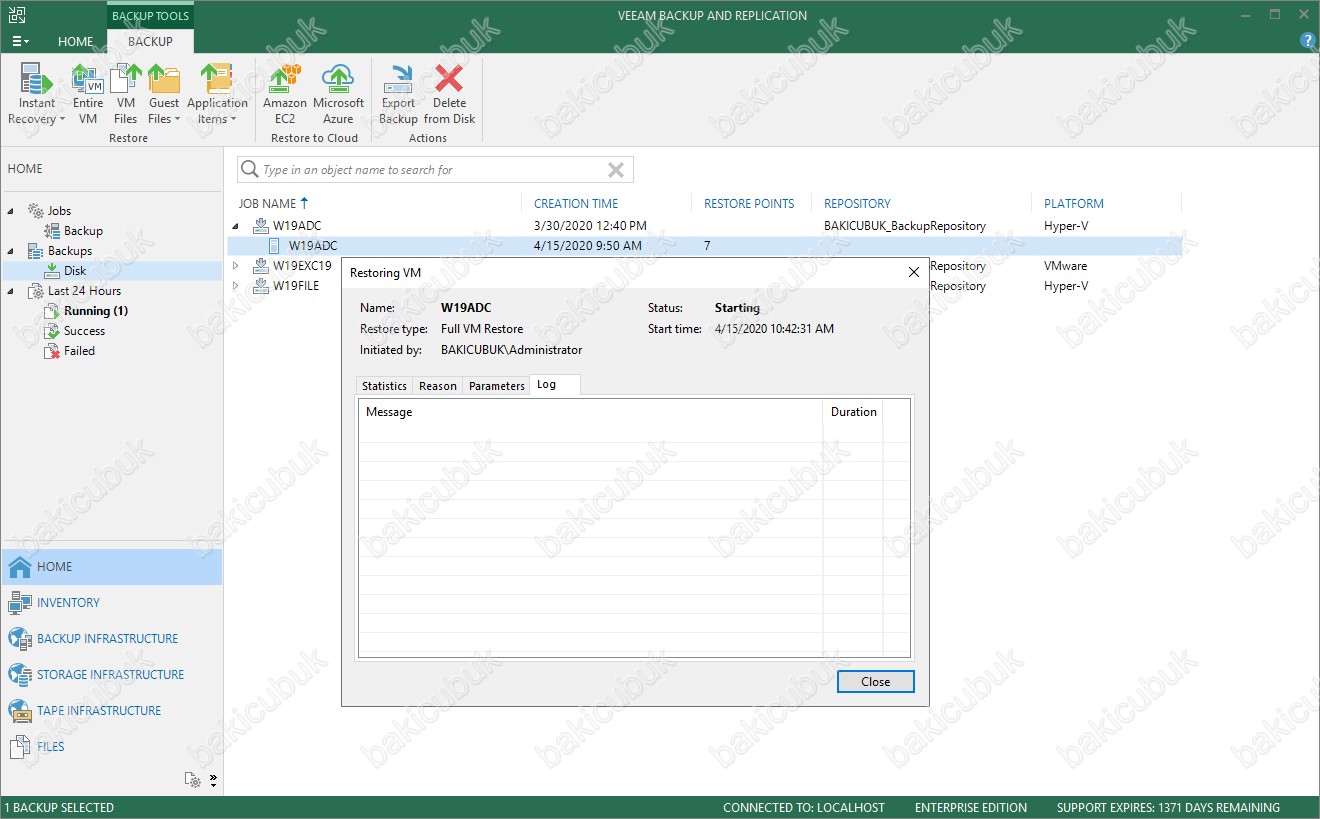Screen dimensions: 1320x819
Task: Open the INVENTORY view
Action: coord(112,603)
